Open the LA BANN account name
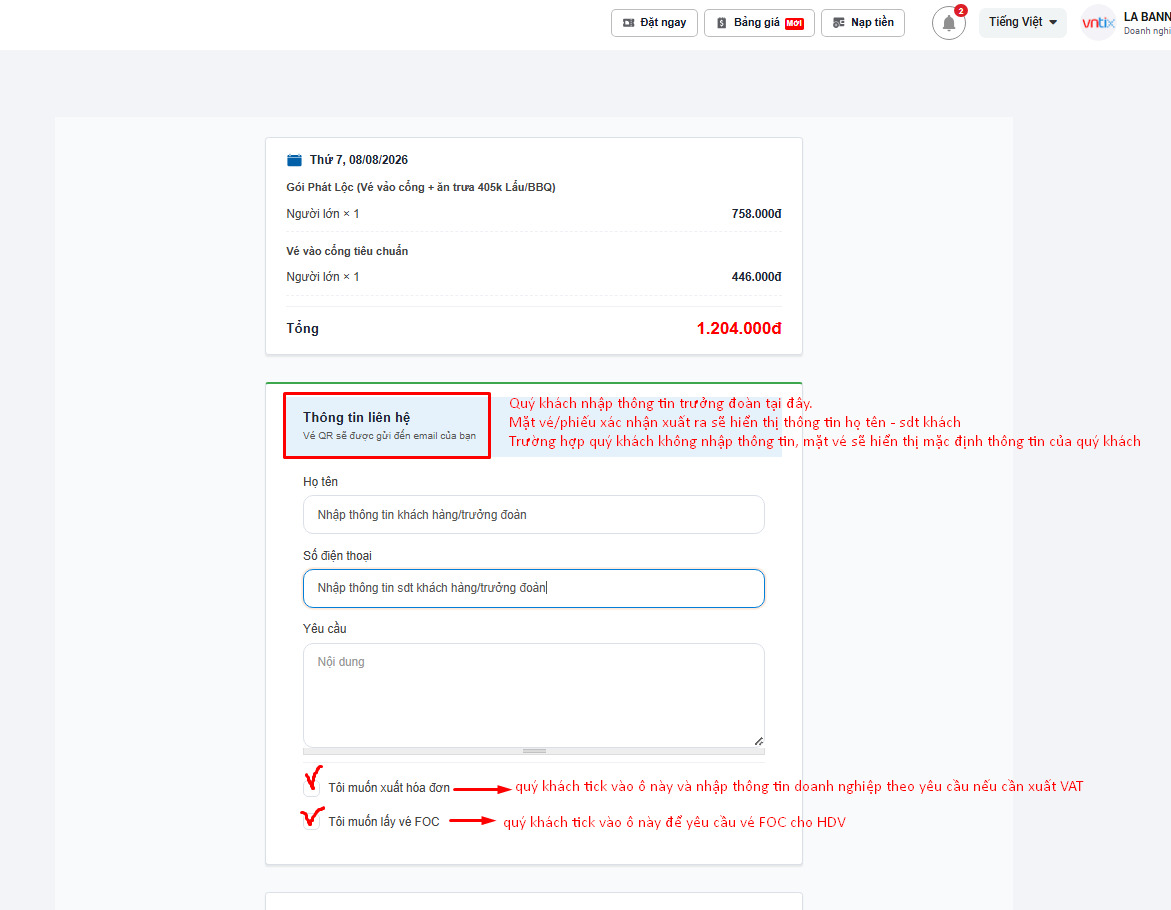This screenshot has width=1171, height=910. (1146, 17)
